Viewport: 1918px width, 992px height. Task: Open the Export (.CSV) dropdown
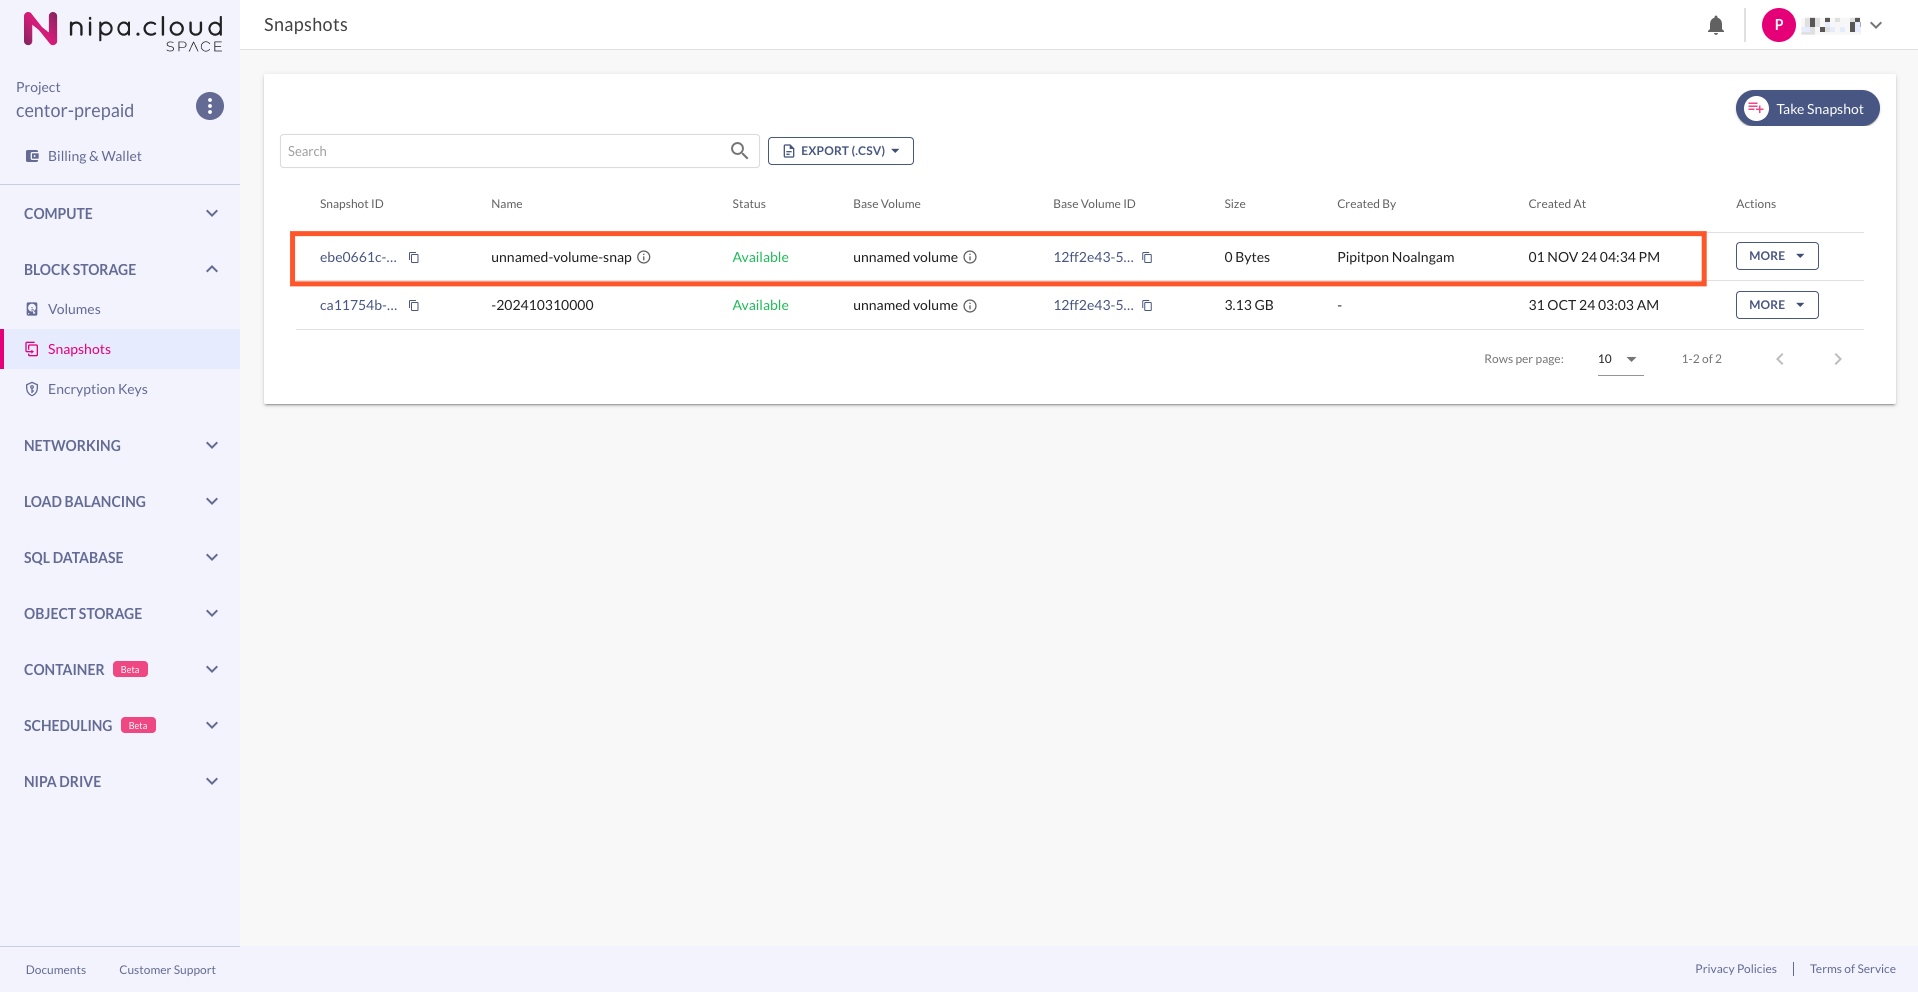click(841, 151)
